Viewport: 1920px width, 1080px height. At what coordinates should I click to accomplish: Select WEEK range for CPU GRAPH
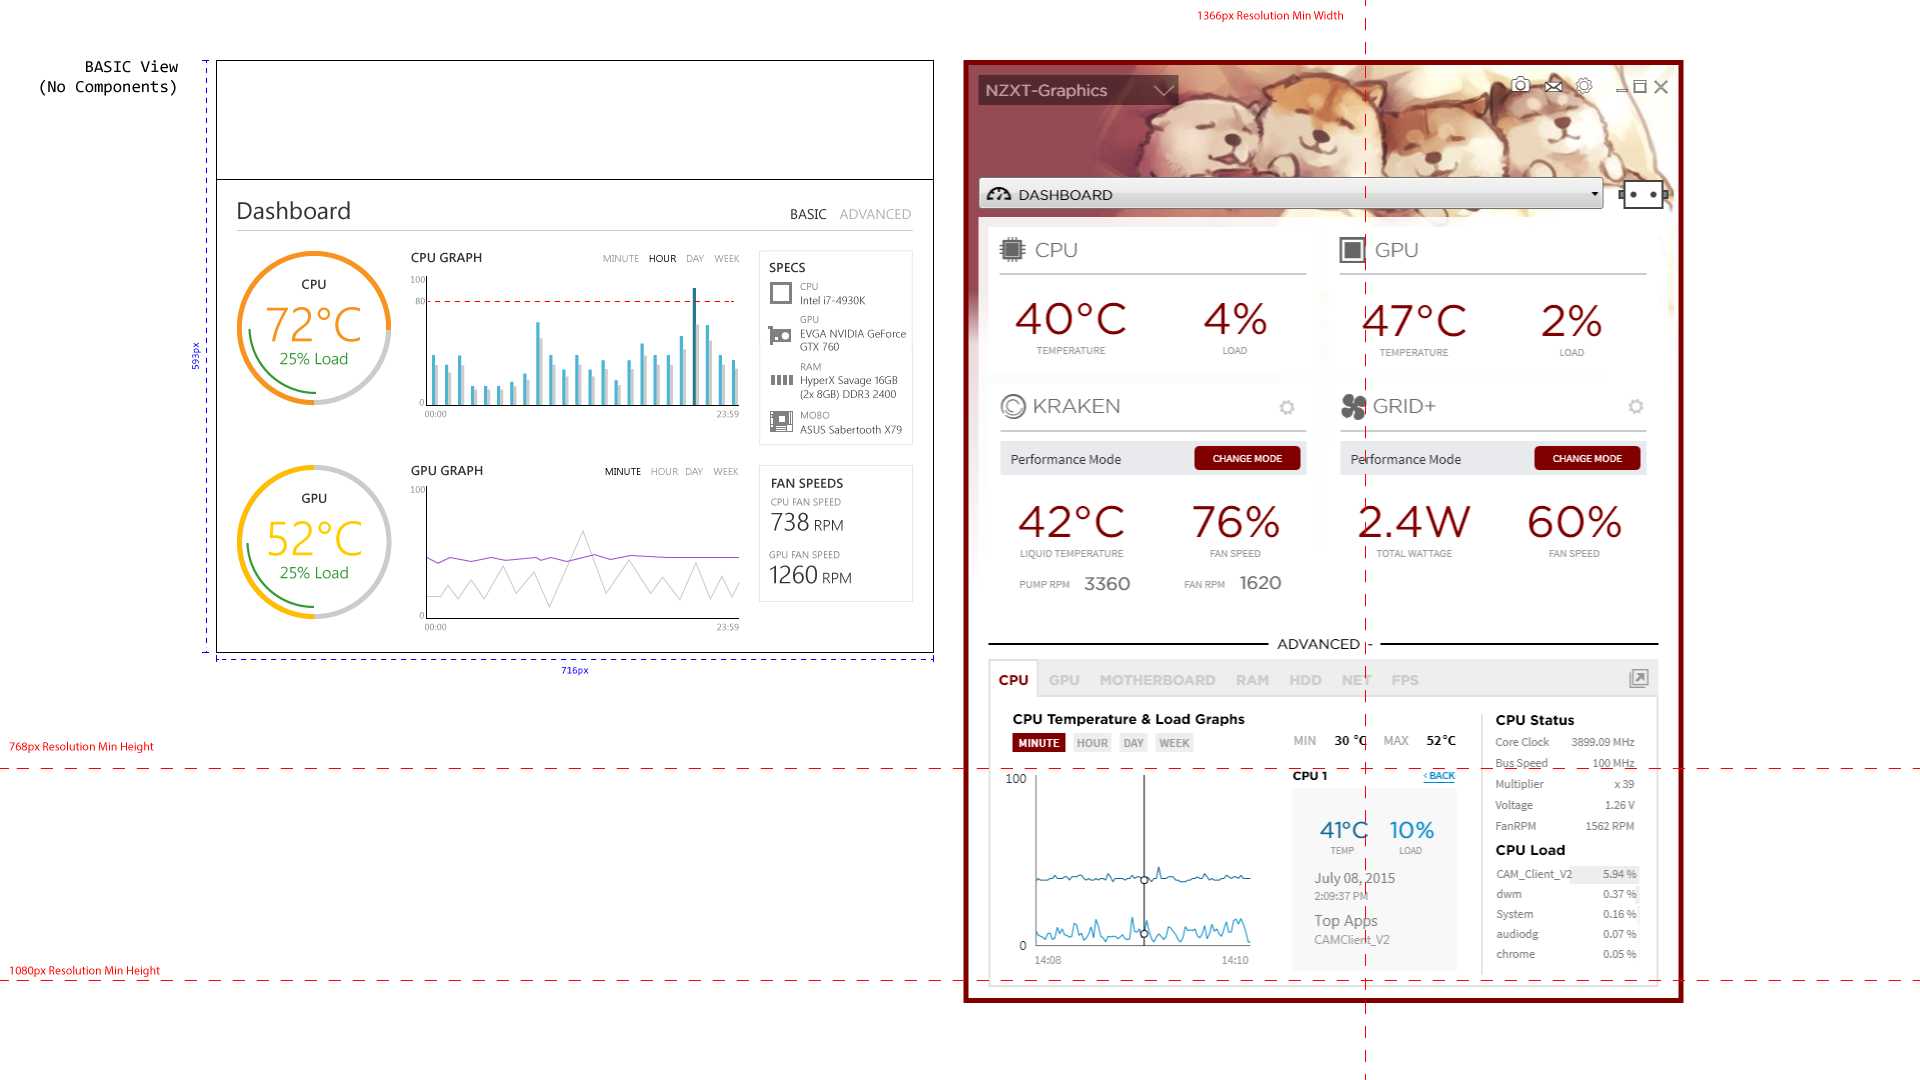[727, 259]
